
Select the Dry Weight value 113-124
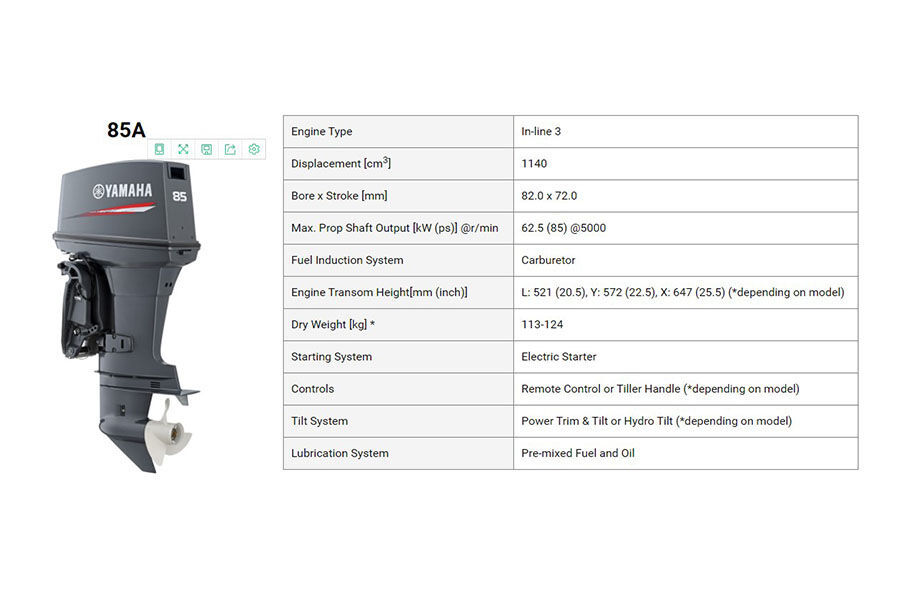(543, 324)
